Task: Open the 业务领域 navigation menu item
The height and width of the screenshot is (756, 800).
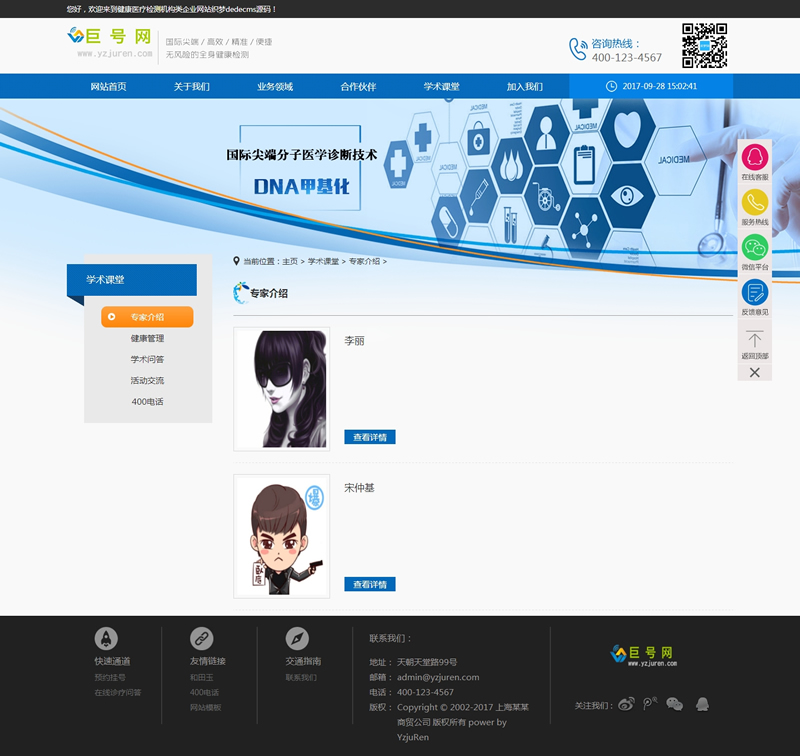Action: coord(275,87)
